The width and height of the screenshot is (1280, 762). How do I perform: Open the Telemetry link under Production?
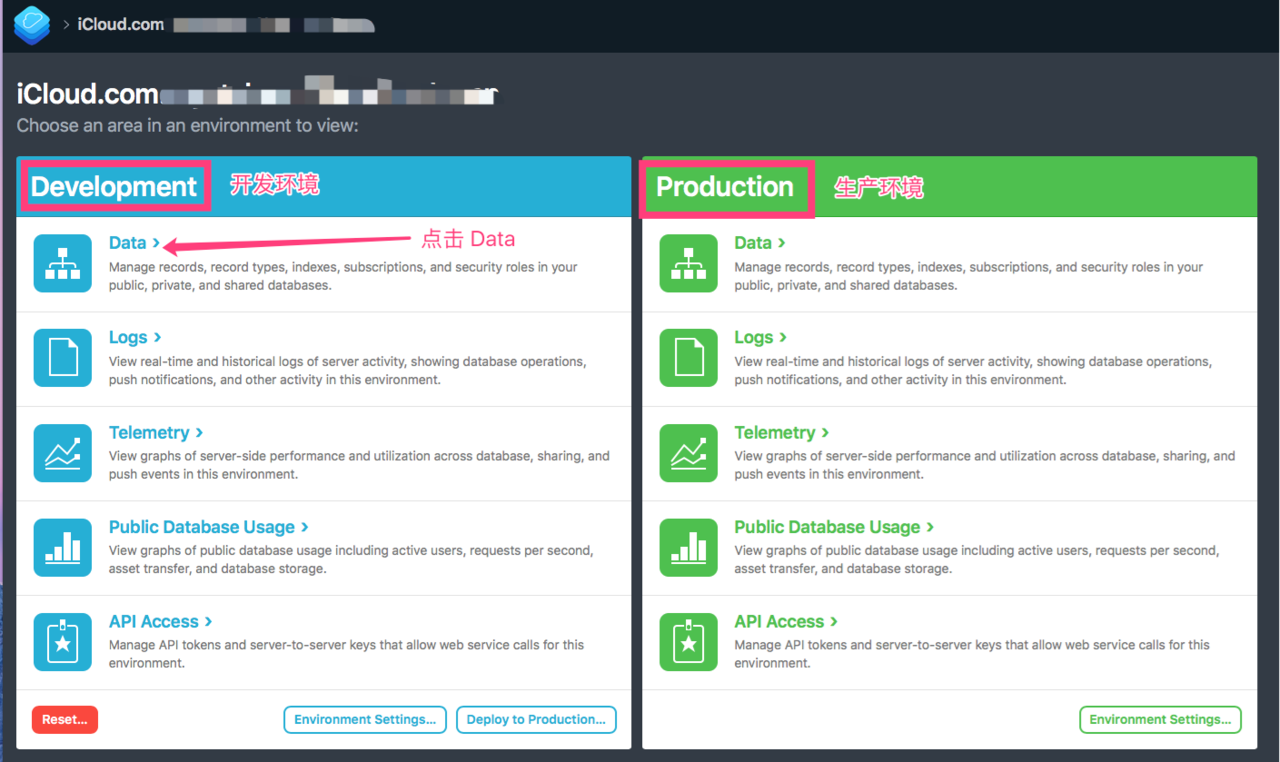(x=782, y=432)
